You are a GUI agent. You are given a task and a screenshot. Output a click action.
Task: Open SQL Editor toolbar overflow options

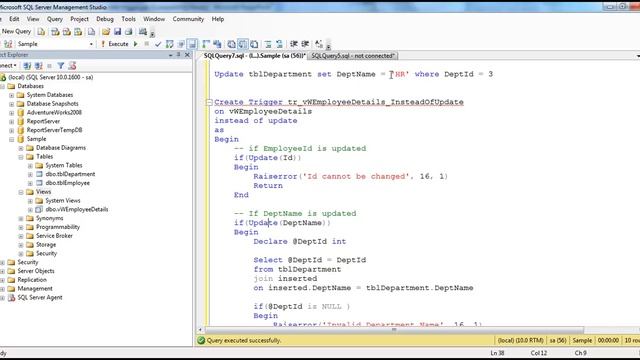328,46
